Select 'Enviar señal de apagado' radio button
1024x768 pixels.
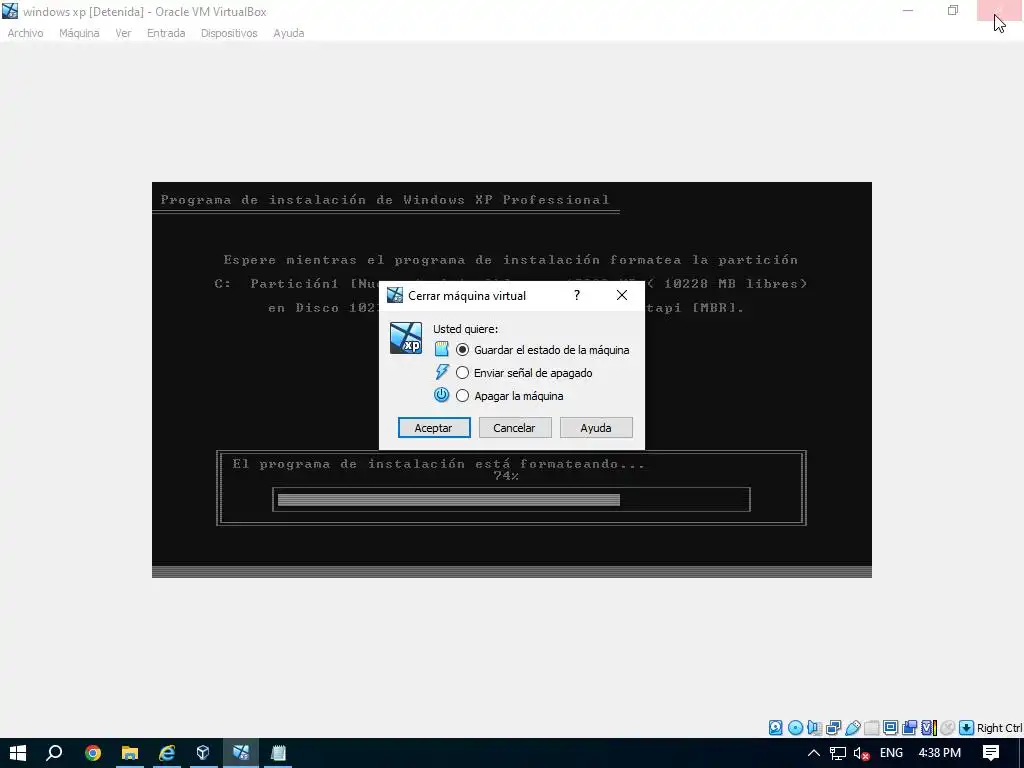pos(462,373)
